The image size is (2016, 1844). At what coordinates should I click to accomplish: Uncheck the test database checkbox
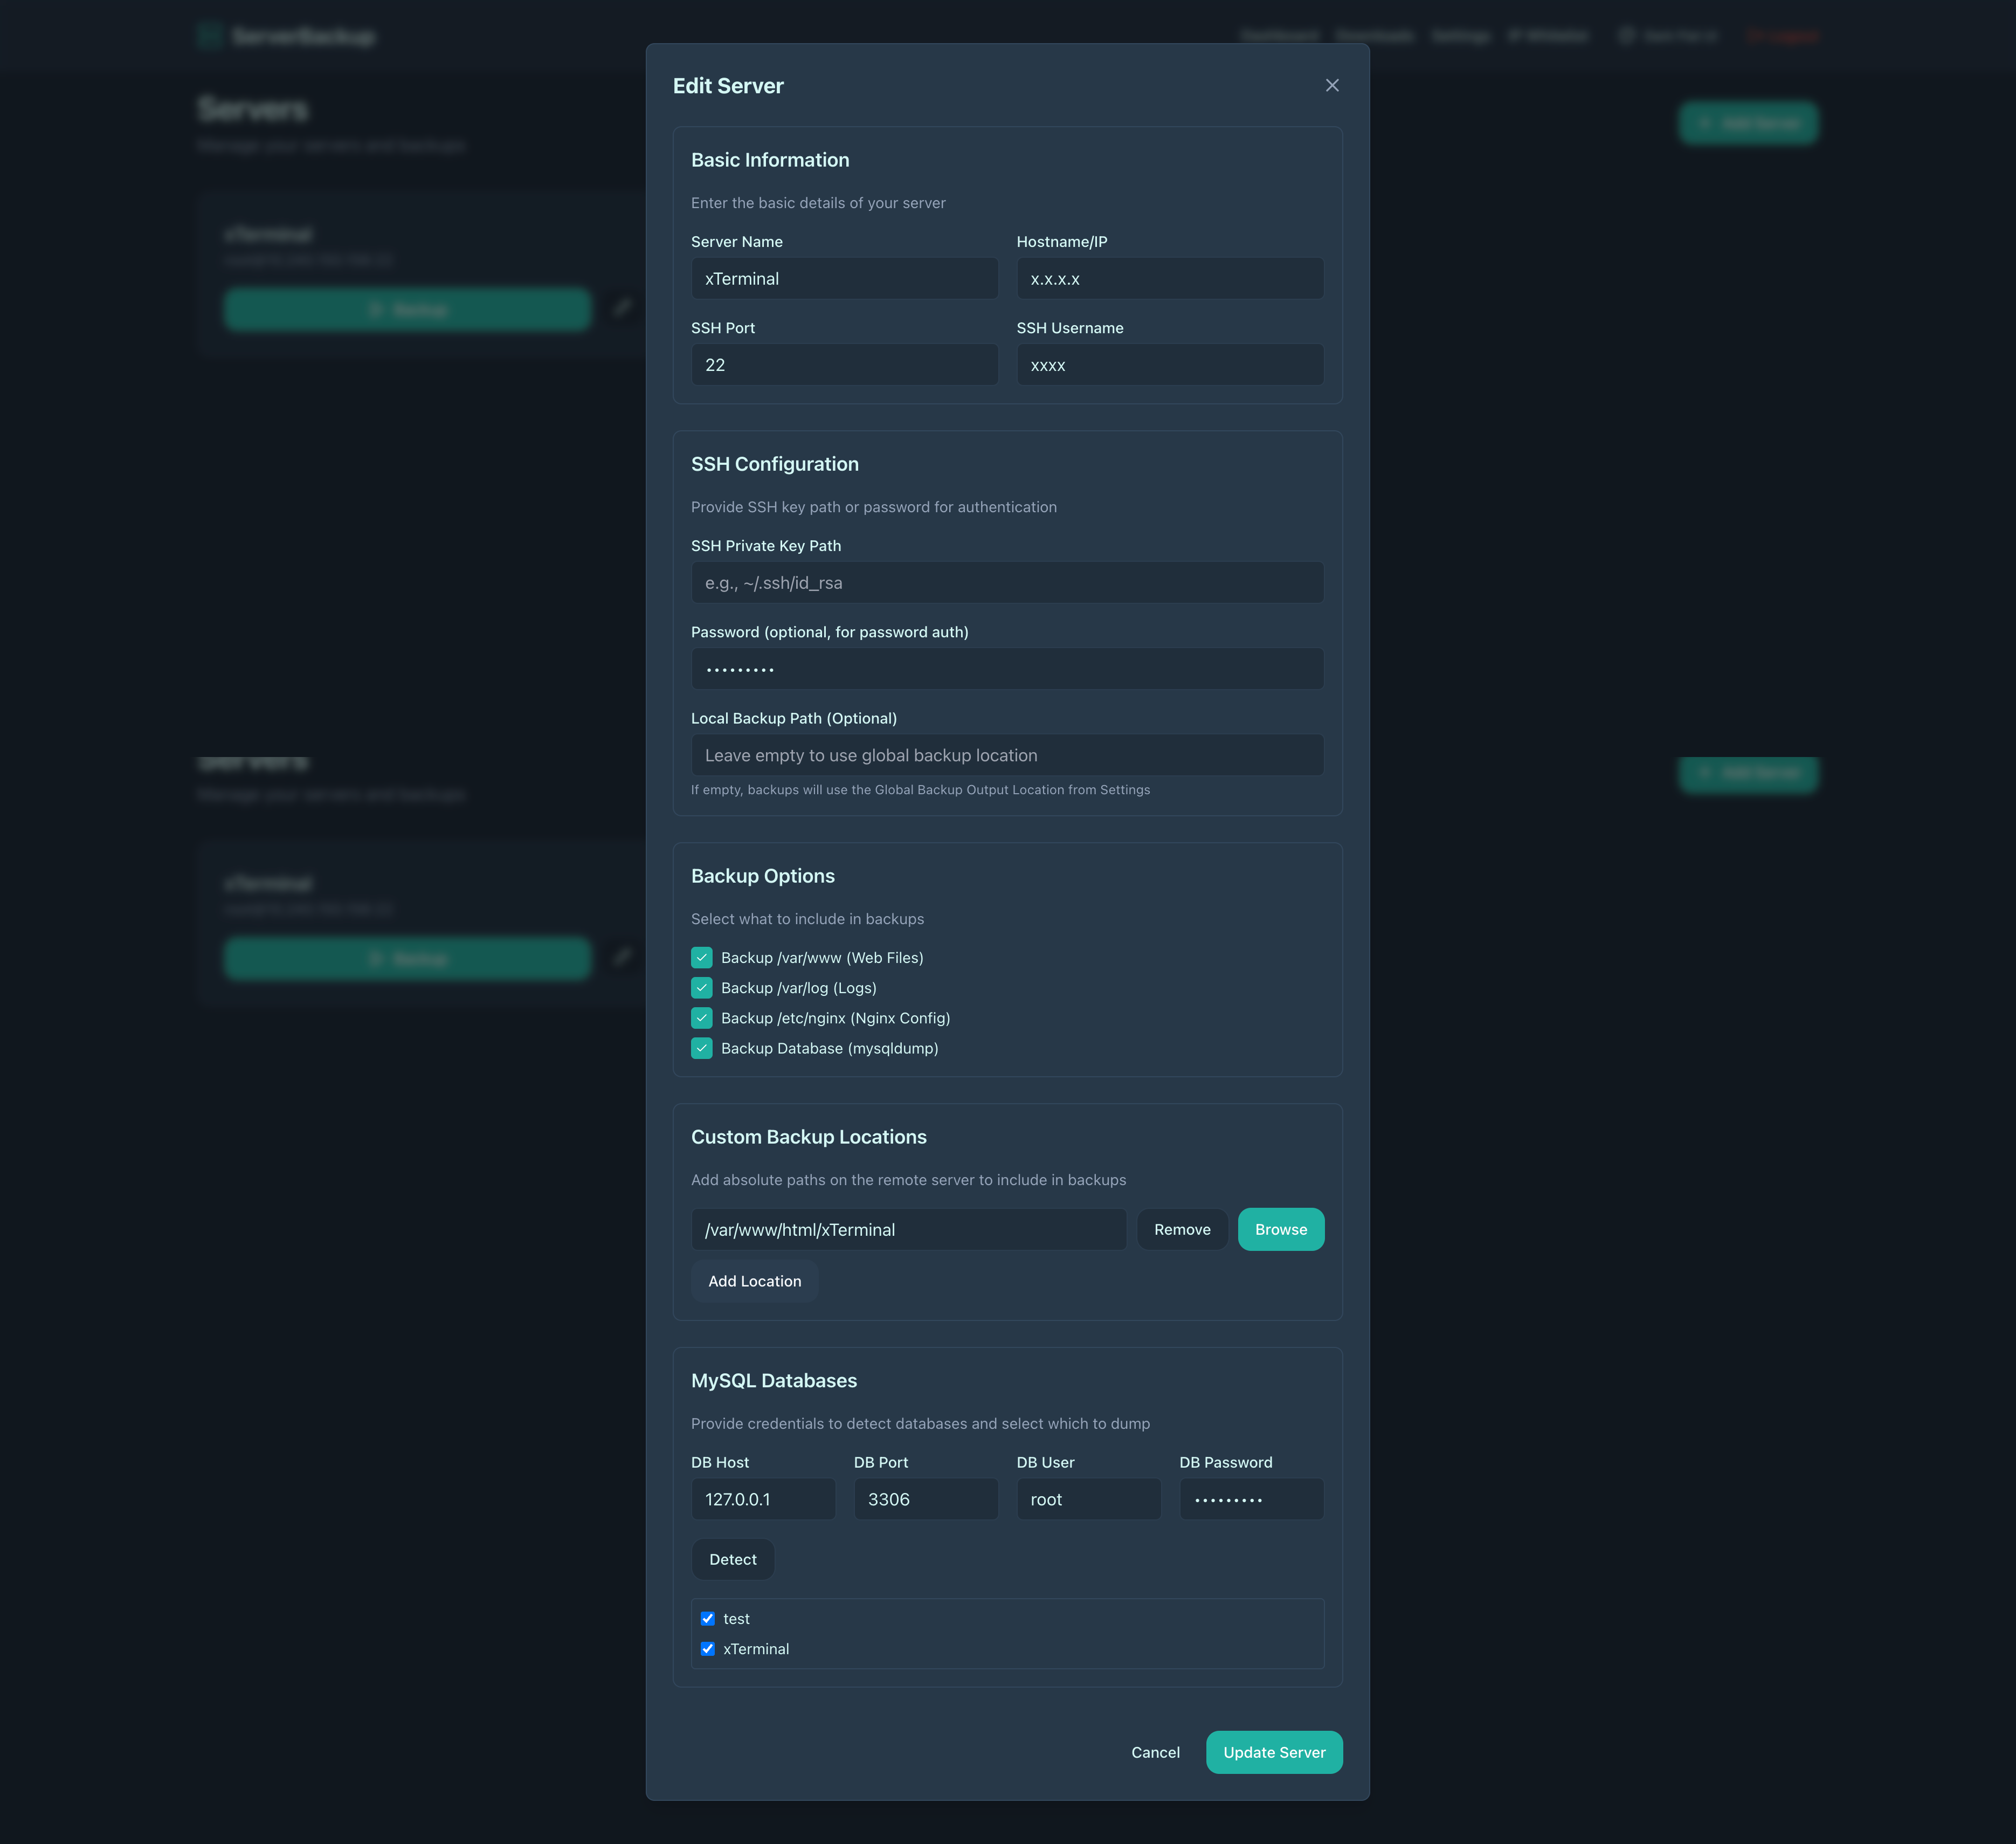708,1618
